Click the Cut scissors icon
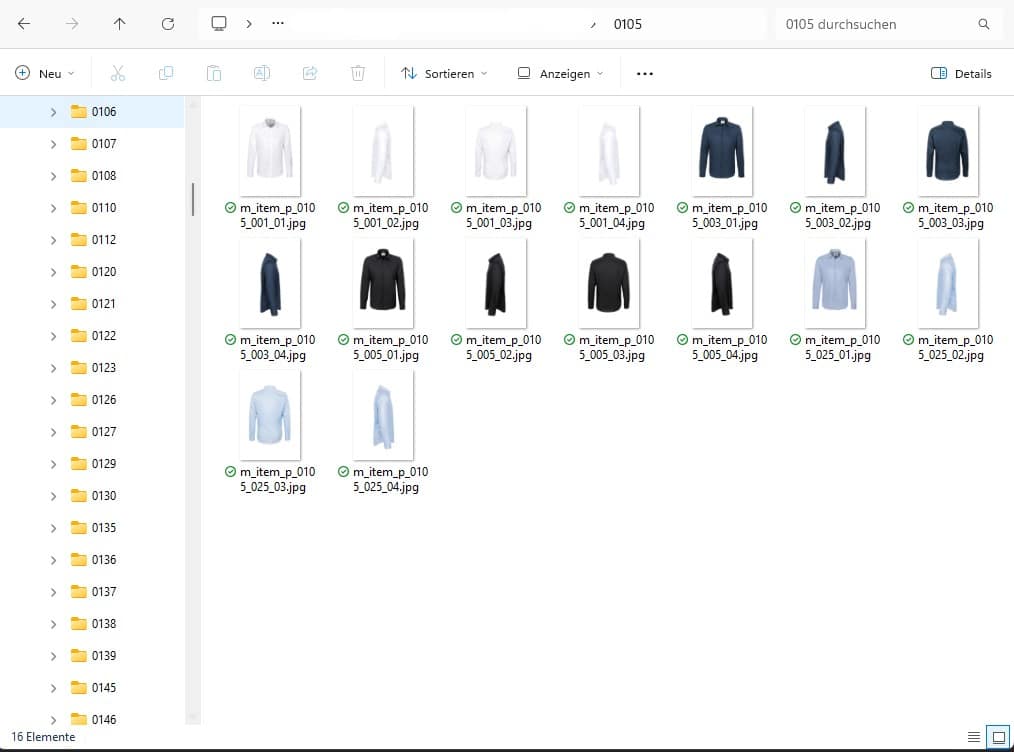Viewport: 1014px width, 752px height. [117, 73]
